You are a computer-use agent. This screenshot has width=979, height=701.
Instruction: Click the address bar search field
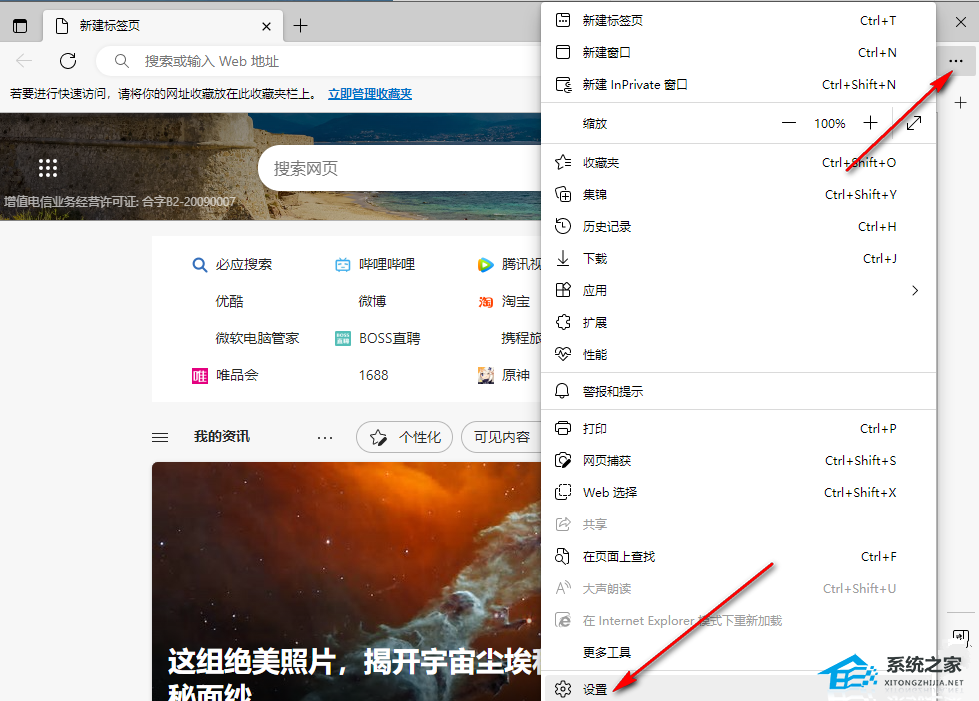tap(318, 61)
